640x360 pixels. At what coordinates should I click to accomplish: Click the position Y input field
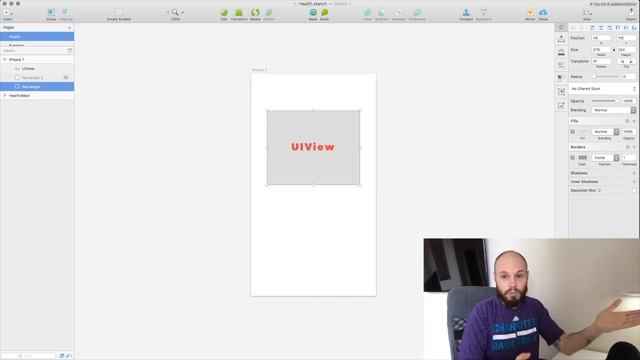tap(626, 38)
